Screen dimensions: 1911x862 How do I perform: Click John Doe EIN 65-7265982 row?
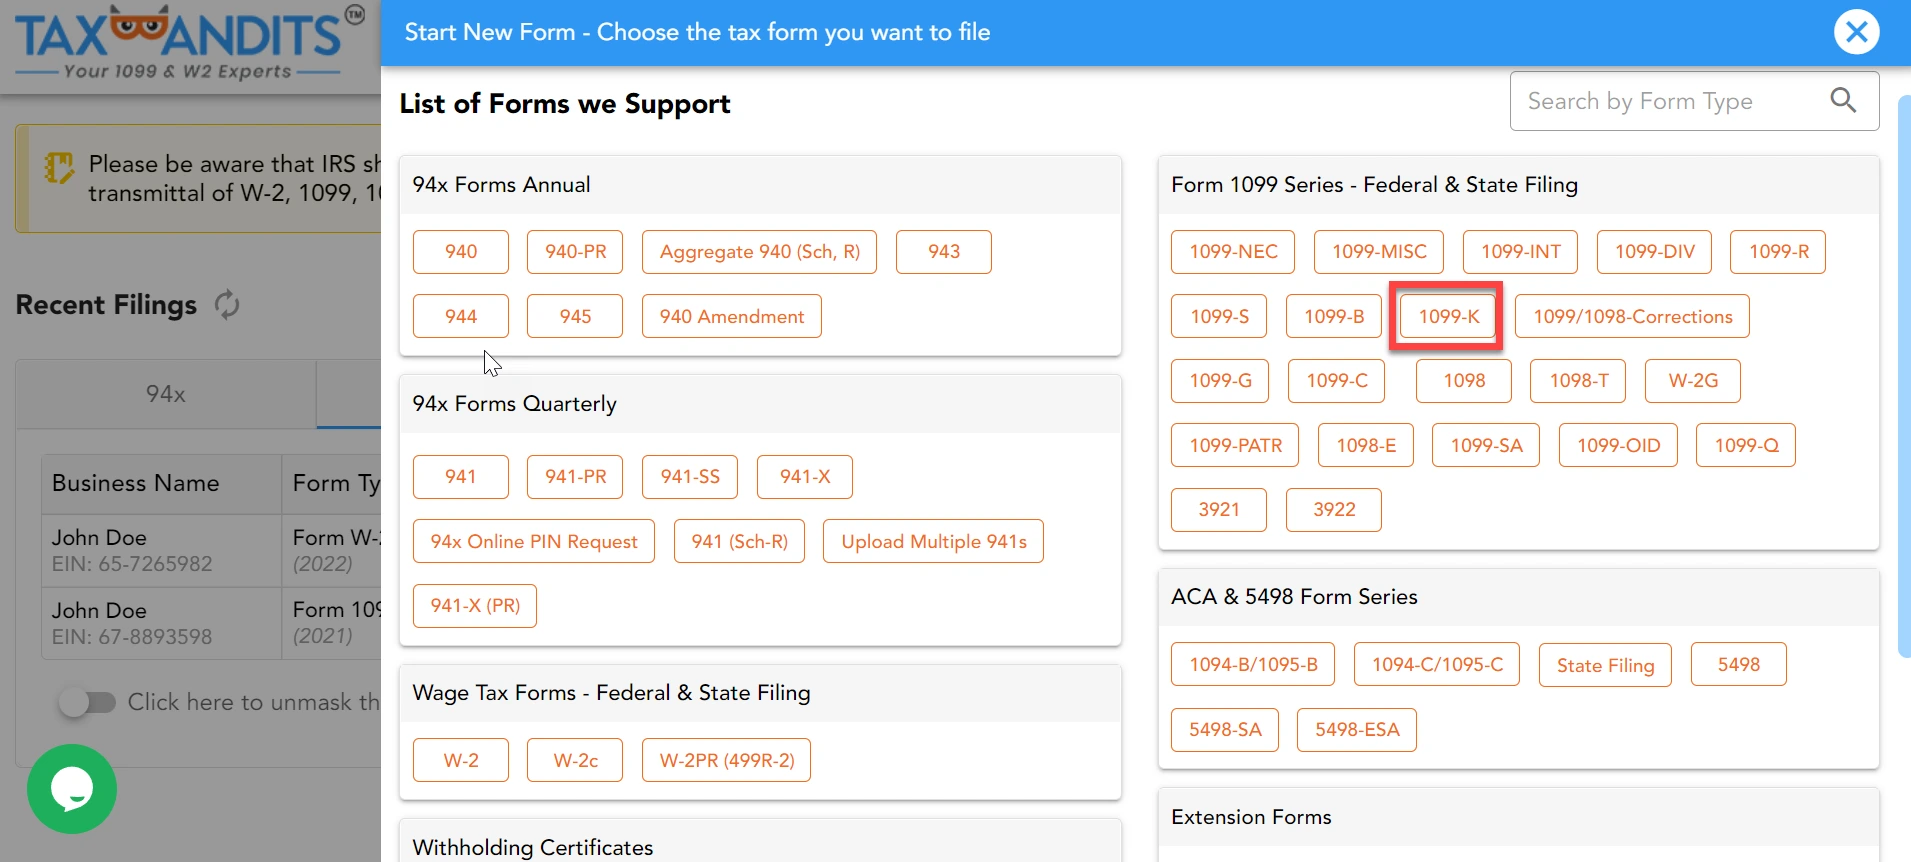tap(212, 551)
